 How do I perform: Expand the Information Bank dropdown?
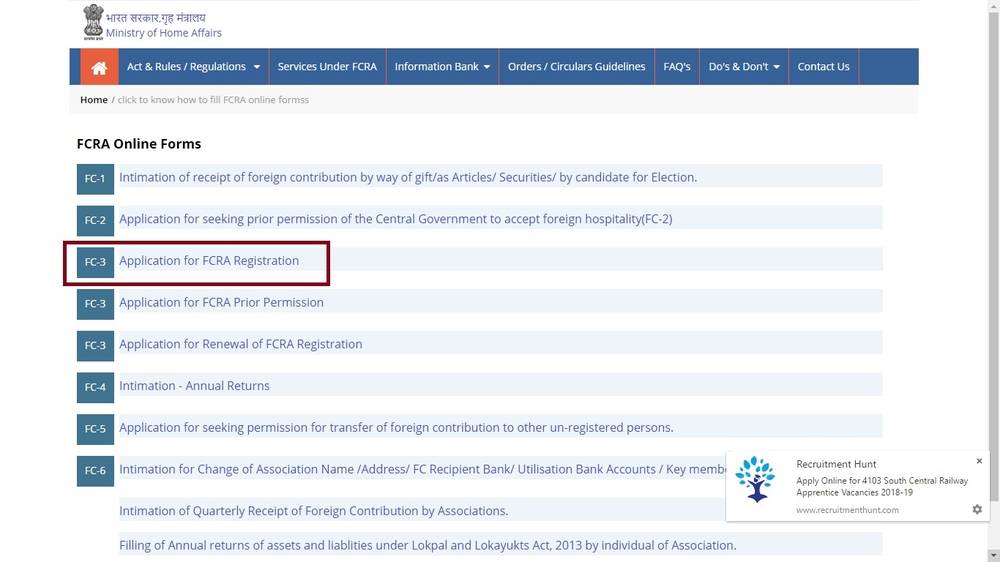442,67
